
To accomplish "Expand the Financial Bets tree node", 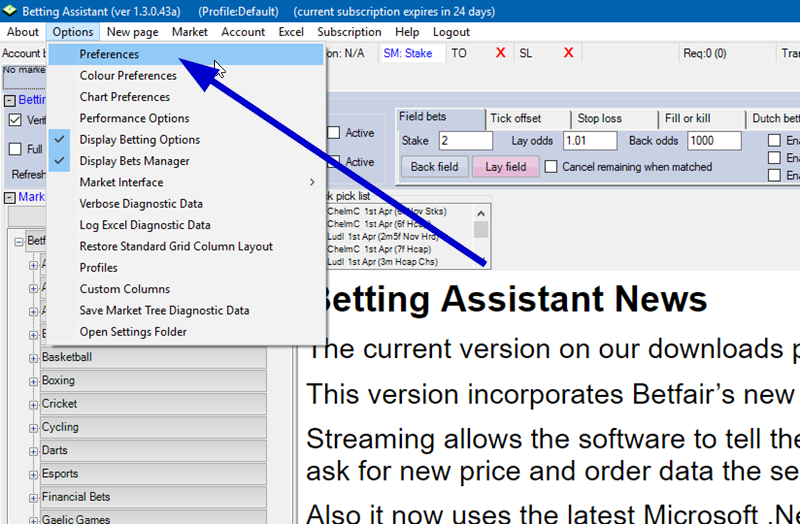I will click(x=33, y=498).
